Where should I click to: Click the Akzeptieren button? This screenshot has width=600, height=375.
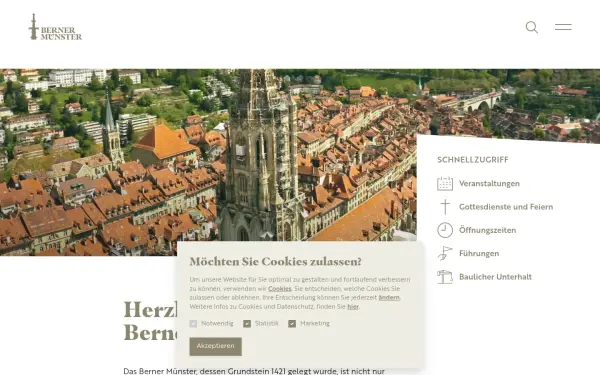click(215, 346)
